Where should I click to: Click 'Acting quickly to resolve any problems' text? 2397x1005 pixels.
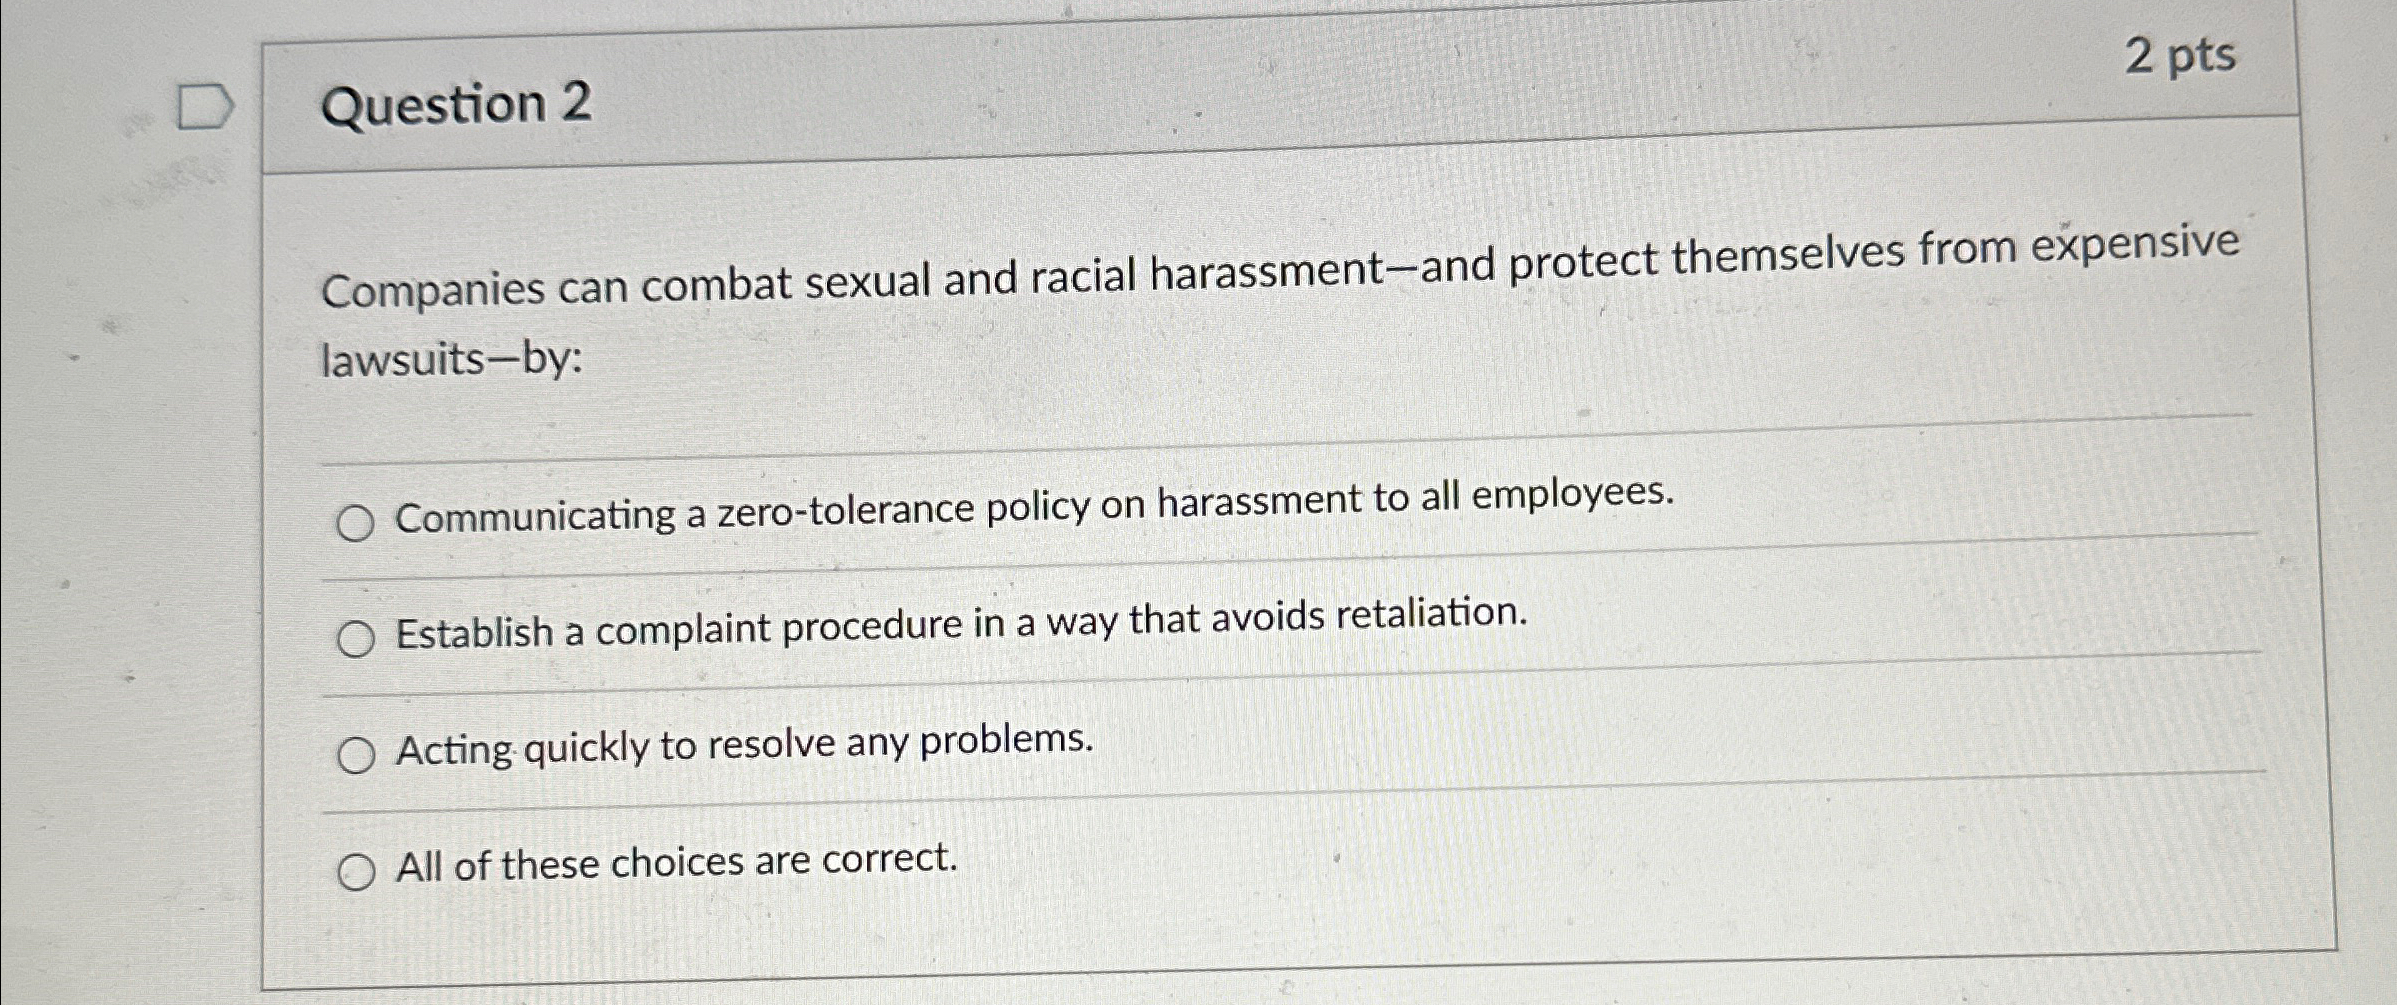tap(745, 745)
